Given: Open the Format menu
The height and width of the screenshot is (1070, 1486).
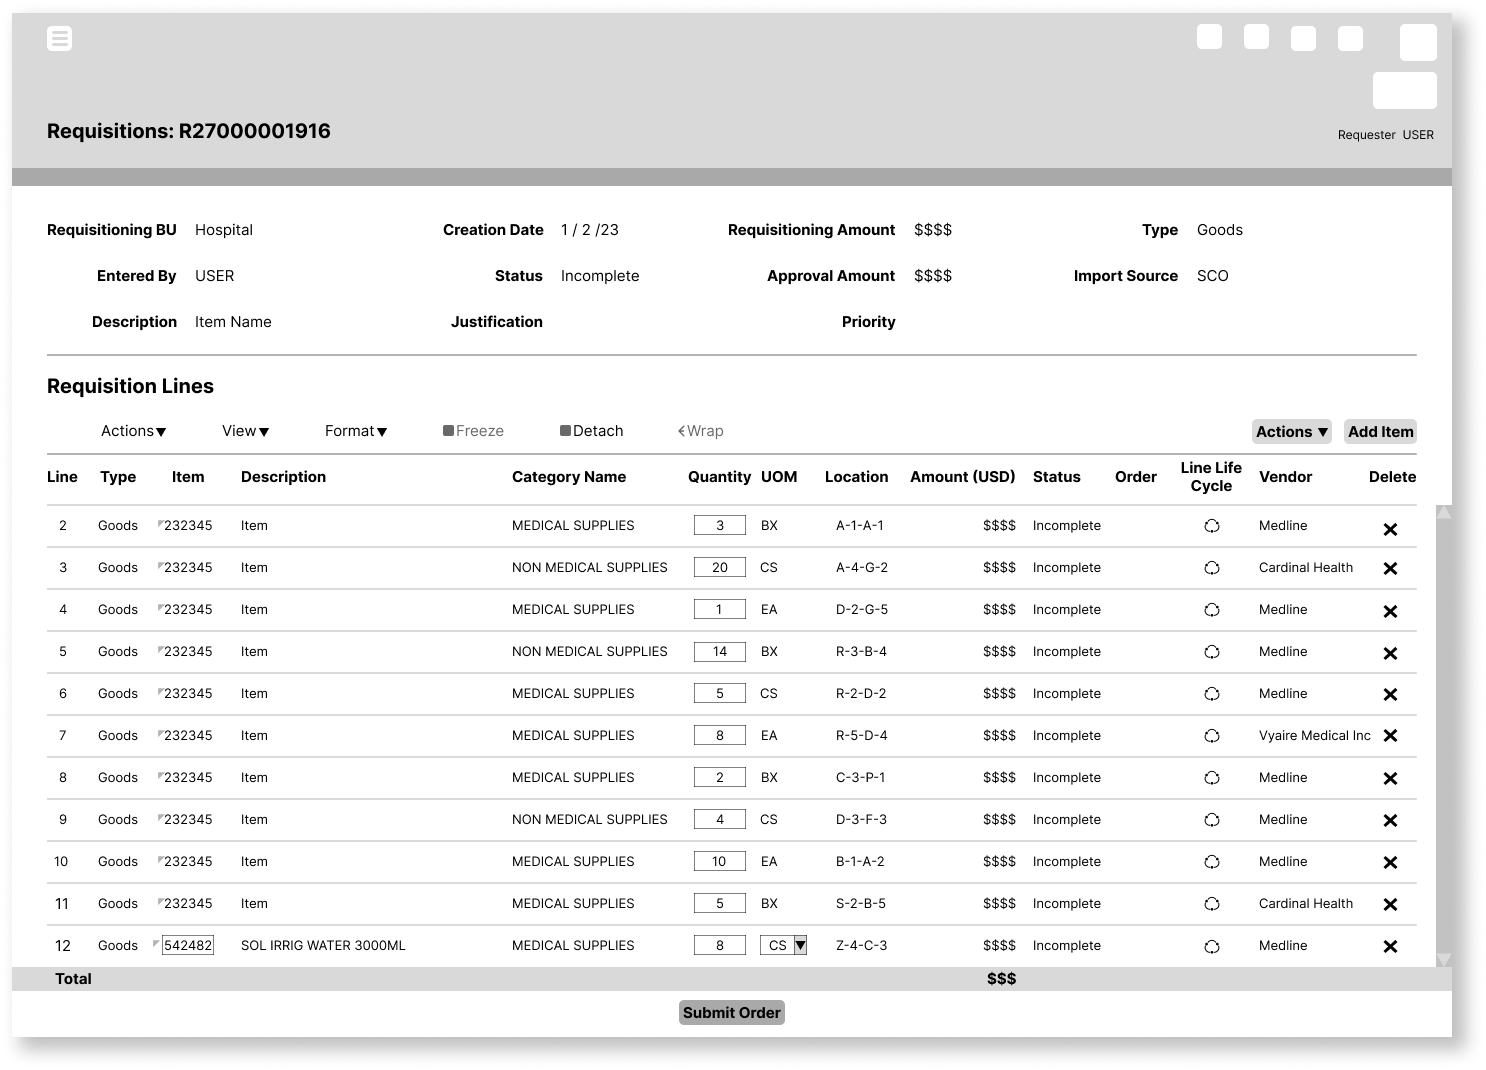Looking at the screenshot, I should coord(356,431).
